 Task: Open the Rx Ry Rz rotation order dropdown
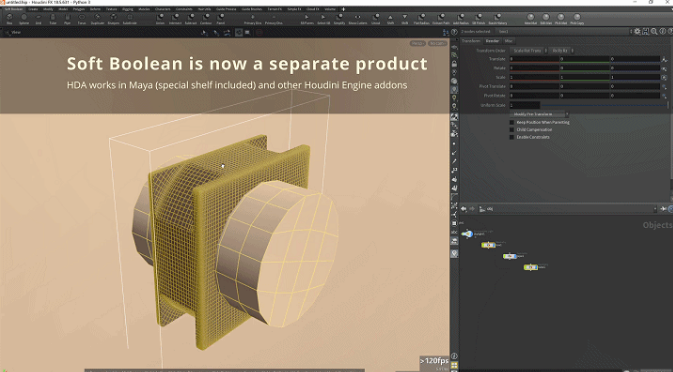561,50
